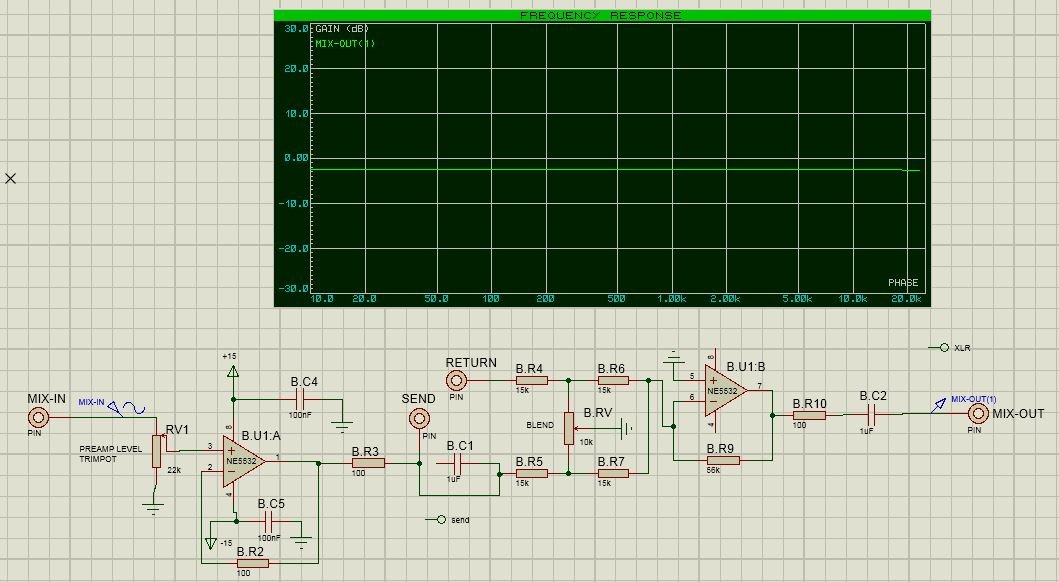Select the RV1 trimpot component

[x=157, y=451]
